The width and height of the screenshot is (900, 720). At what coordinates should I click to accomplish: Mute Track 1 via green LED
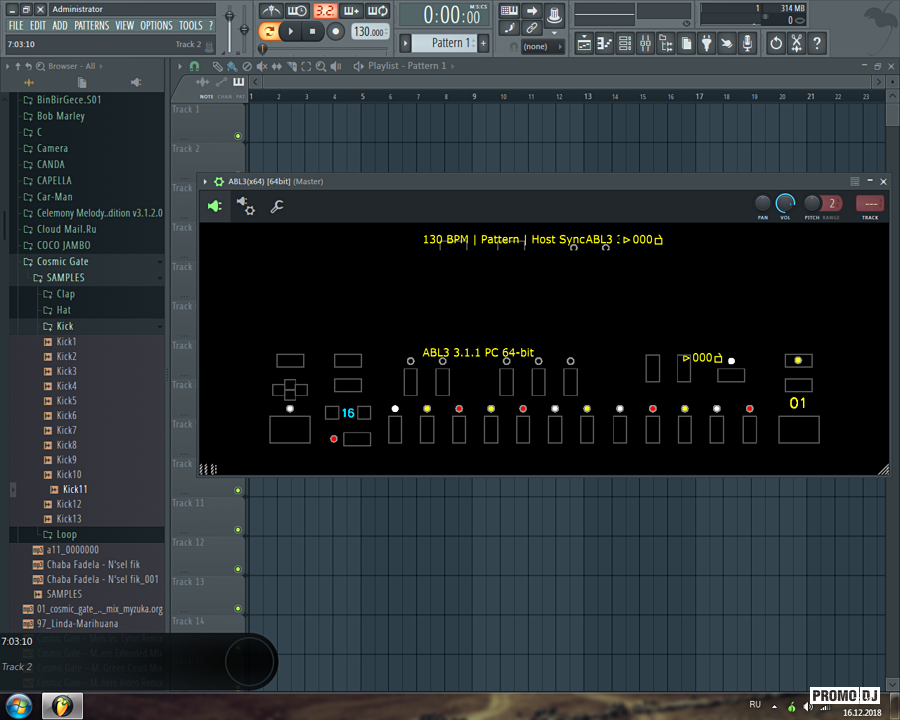tap(238, 136)
